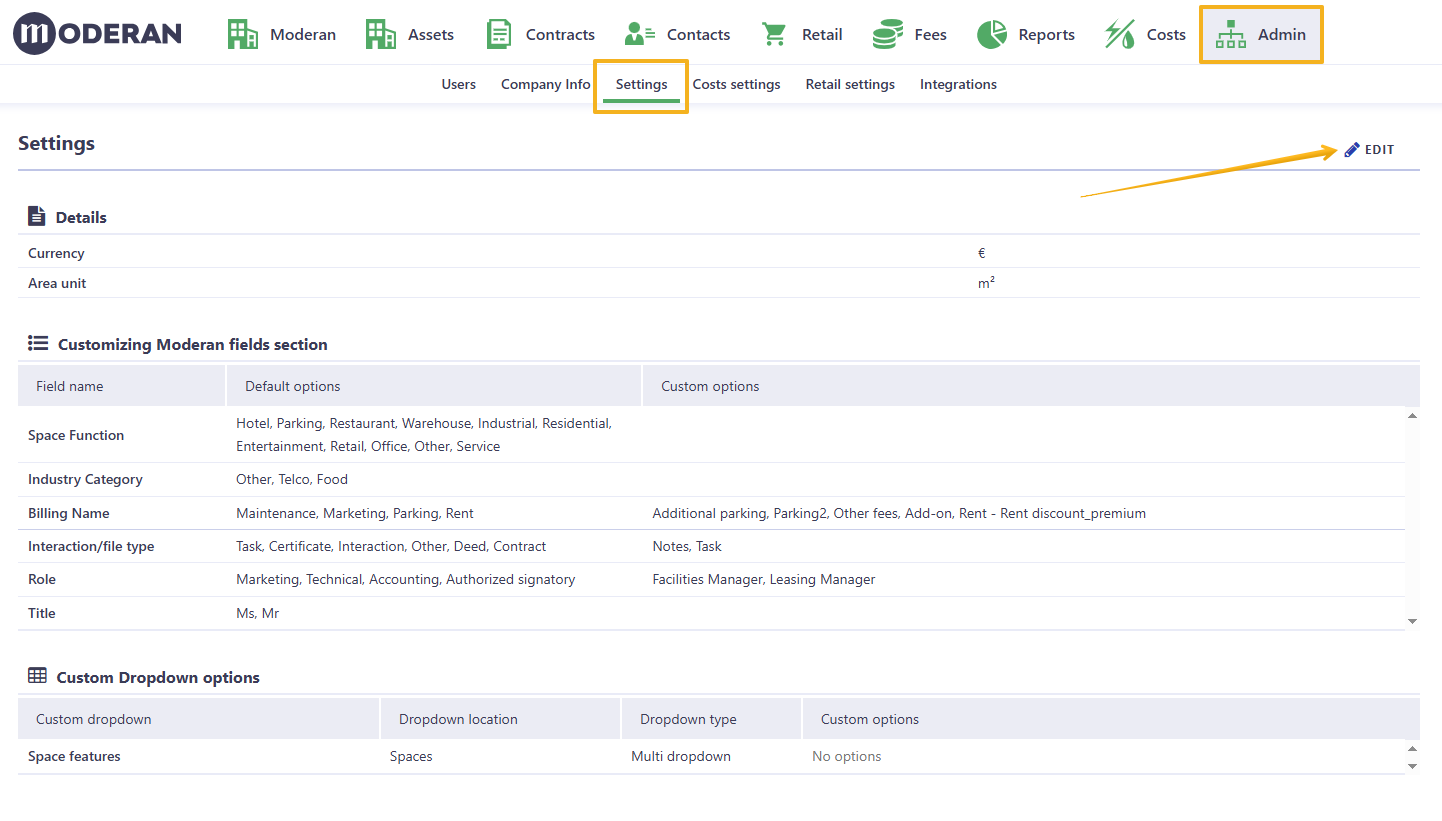Click dropdown options table scroll up arrow
This screenshot has height=821, width=1442.
tap(1412, 748)
